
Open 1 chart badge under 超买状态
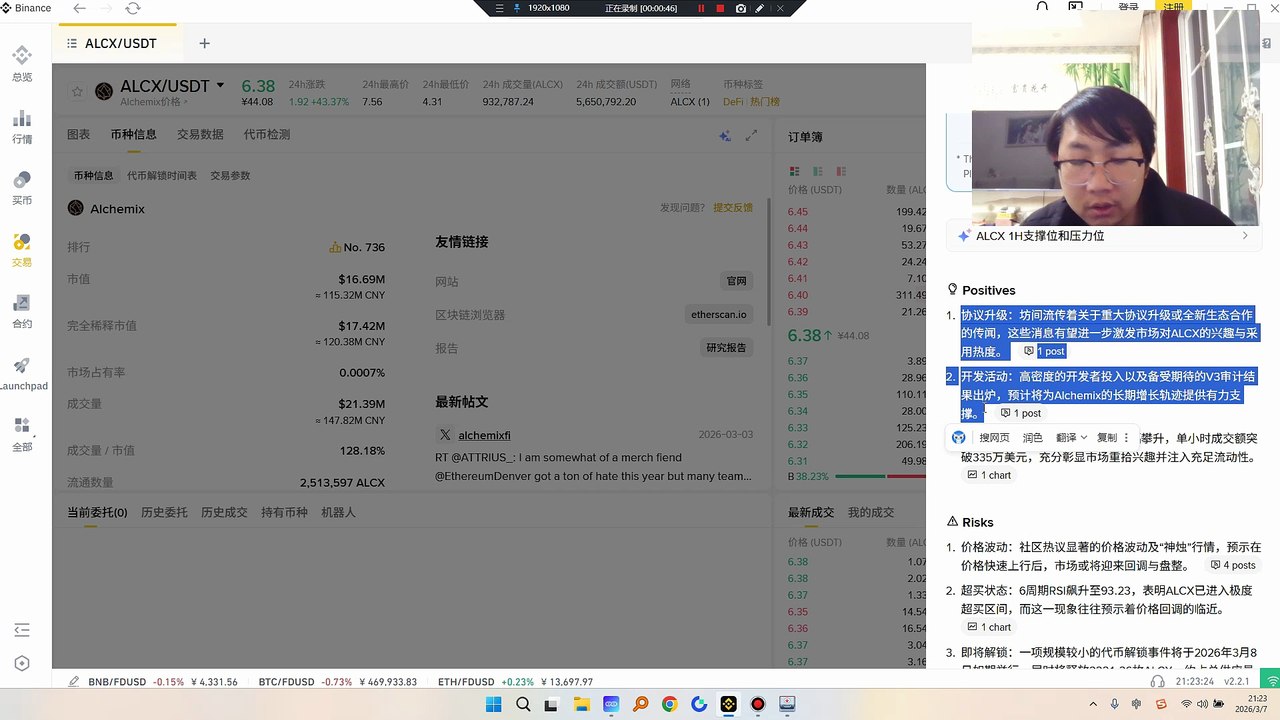point(989,627)
